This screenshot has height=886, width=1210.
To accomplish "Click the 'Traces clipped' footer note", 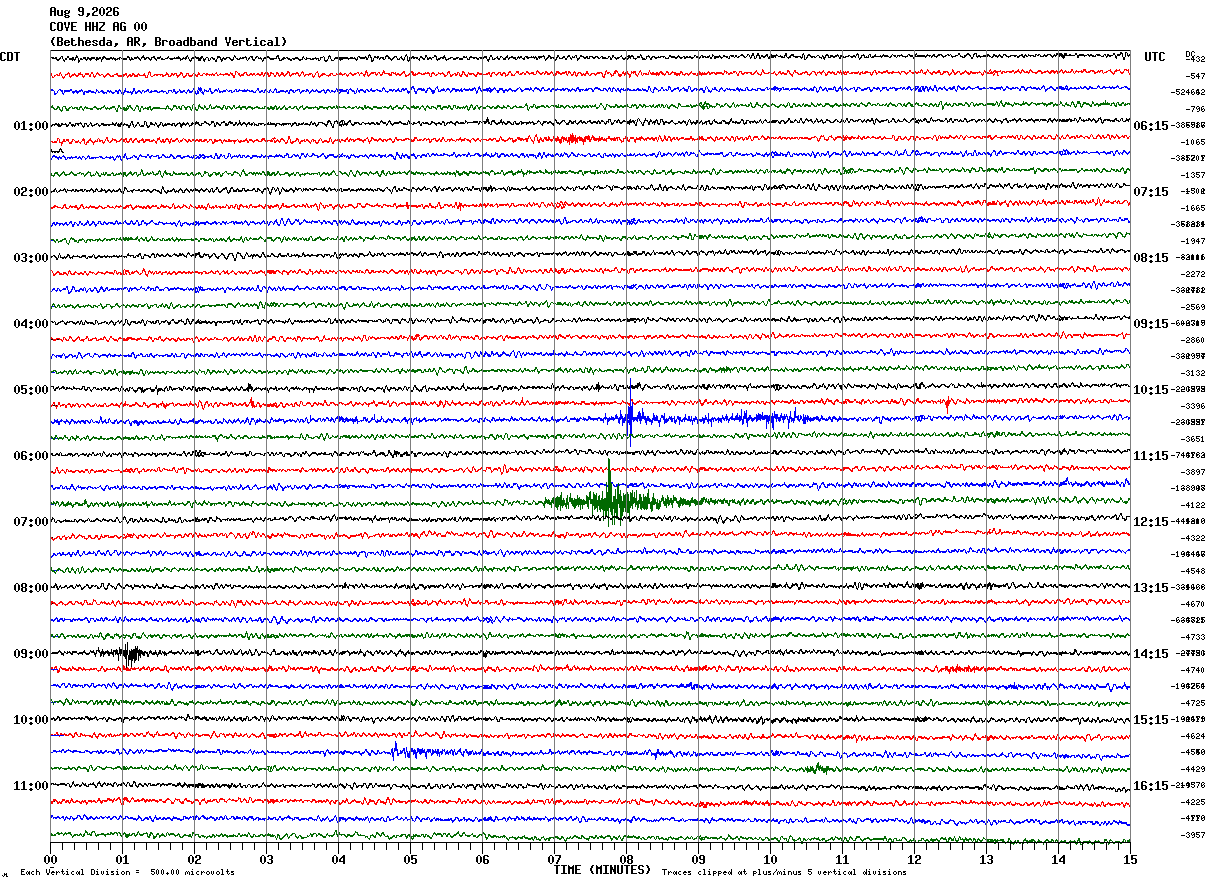I will click(x=784, y=873).
